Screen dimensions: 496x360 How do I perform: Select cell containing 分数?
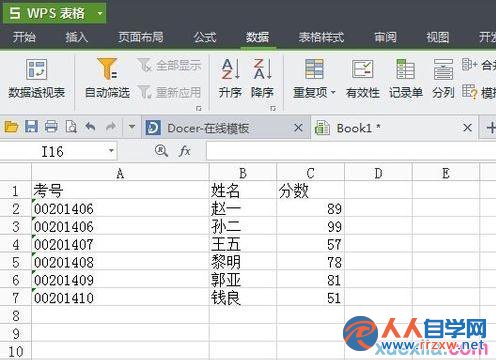pyautogui.click(x=310, y=191)
